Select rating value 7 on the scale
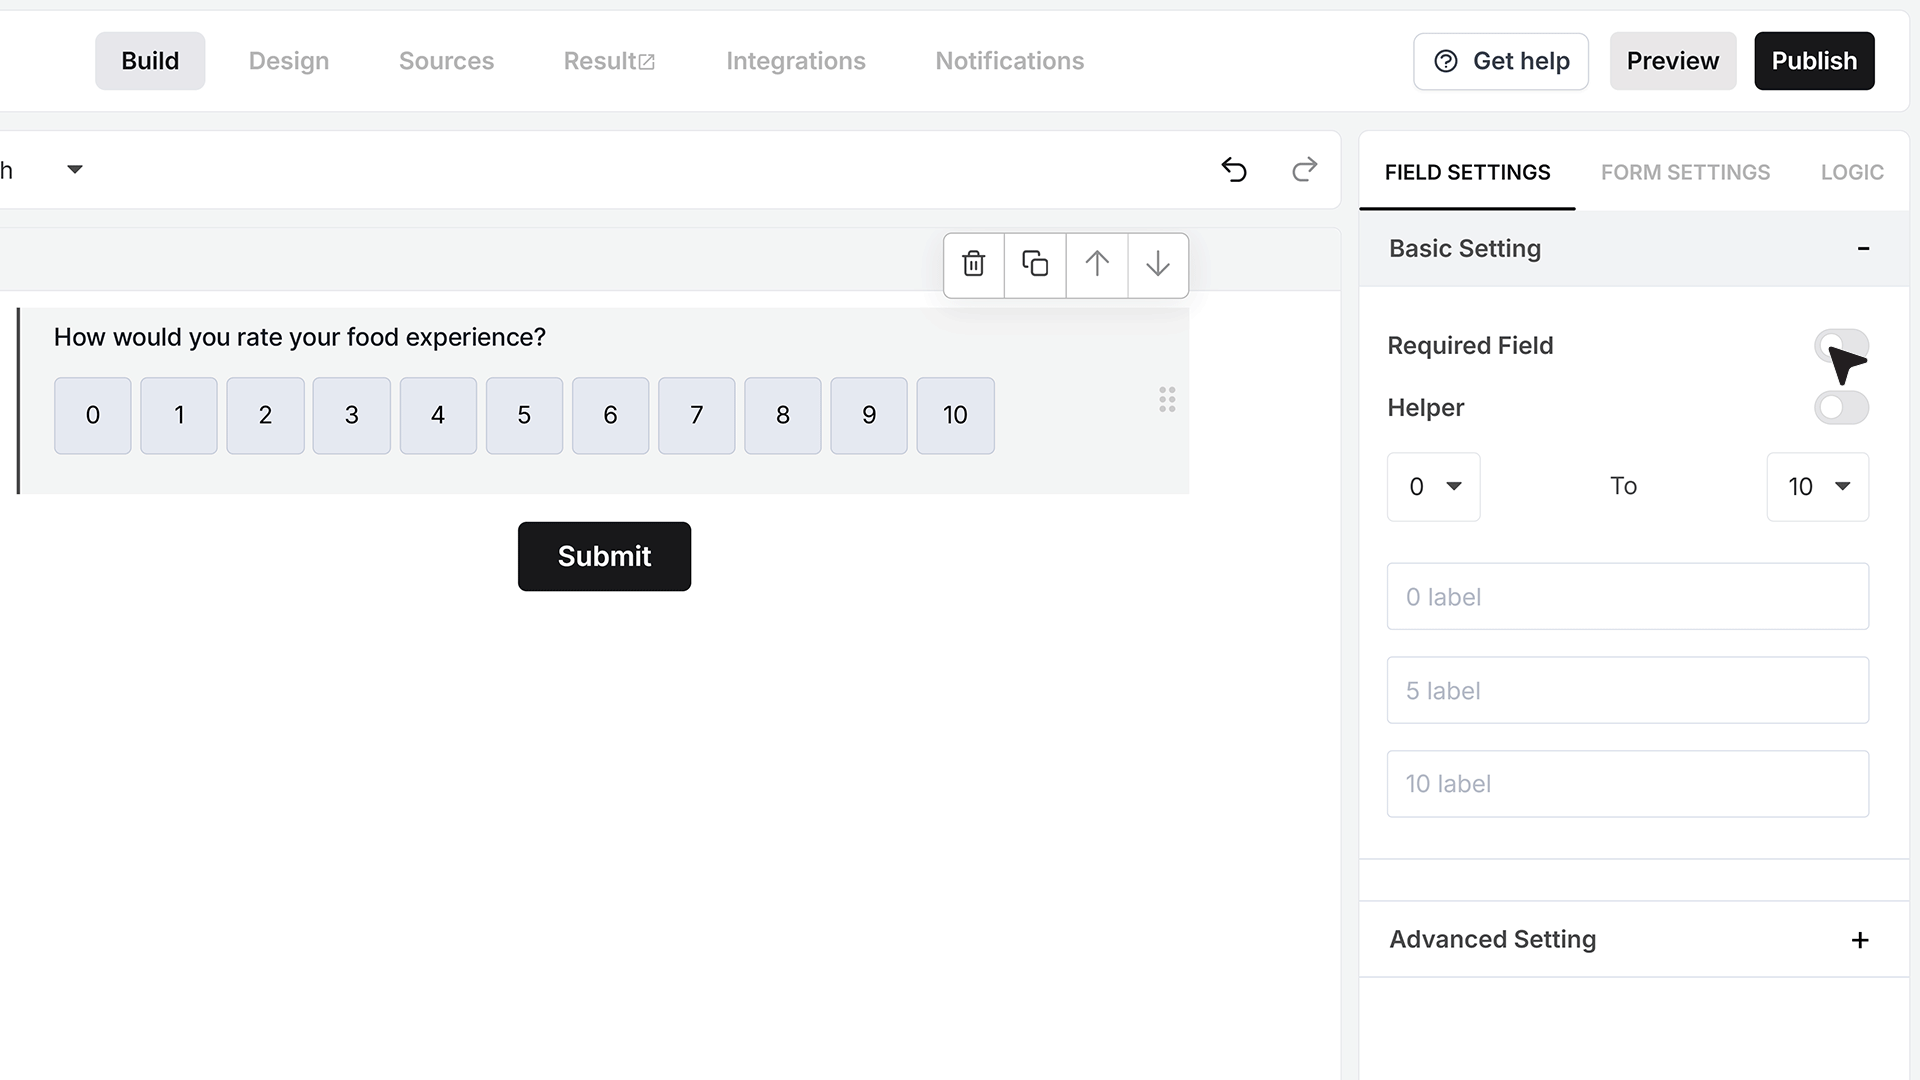The height and width of the screenshot is (1080, 1920). click(696, 416)
